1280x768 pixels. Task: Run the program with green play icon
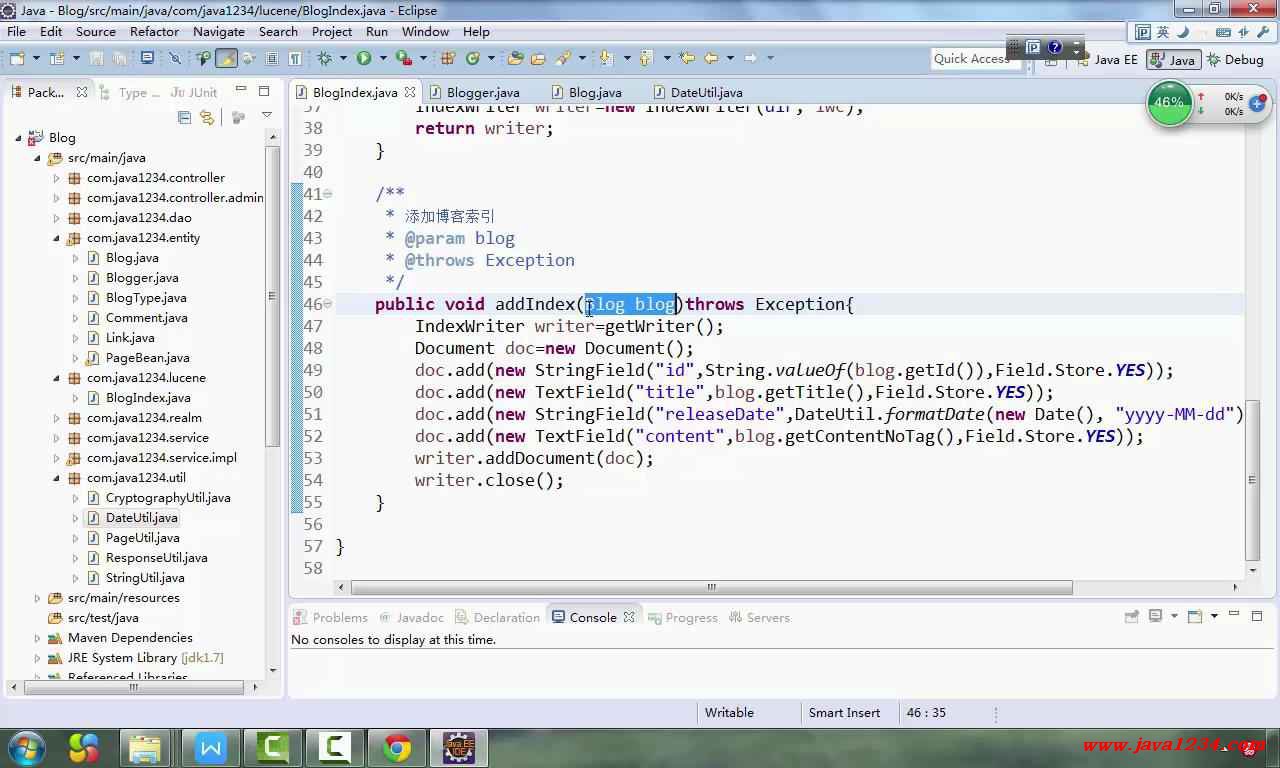coord(363,59)
